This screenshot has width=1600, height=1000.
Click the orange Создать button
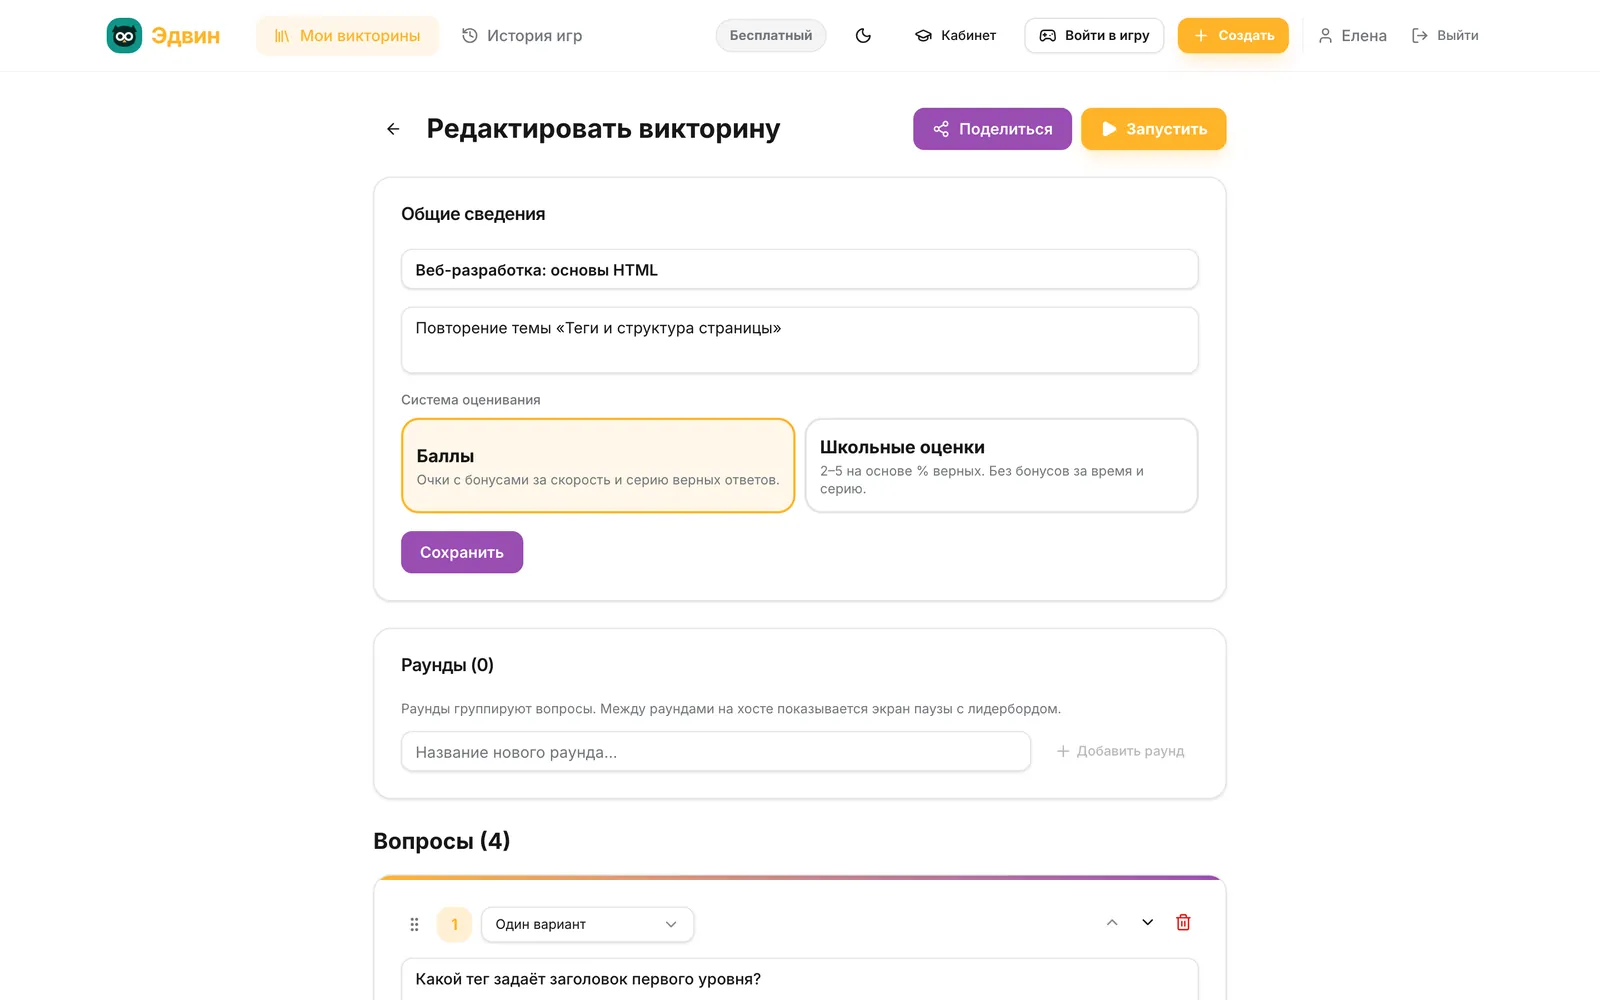tap(1233, 36)
